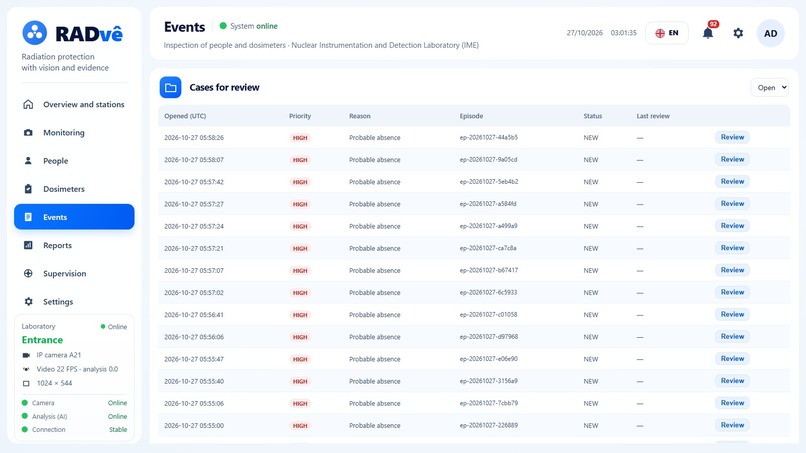Click the Settings gear icon in sidebar
Viewport: 806px width, 453px height.
28,302
